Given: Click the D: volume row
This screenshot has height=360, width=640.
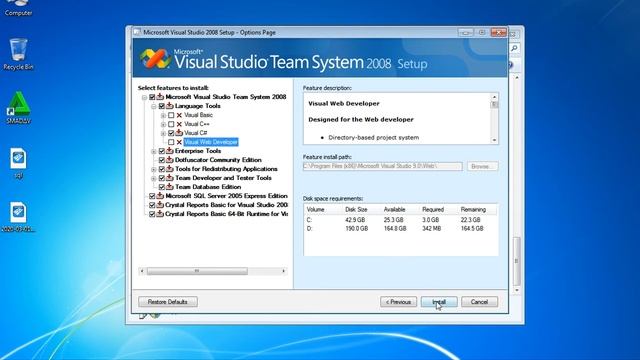Looking at the screenshot, I should coord(400,229).
